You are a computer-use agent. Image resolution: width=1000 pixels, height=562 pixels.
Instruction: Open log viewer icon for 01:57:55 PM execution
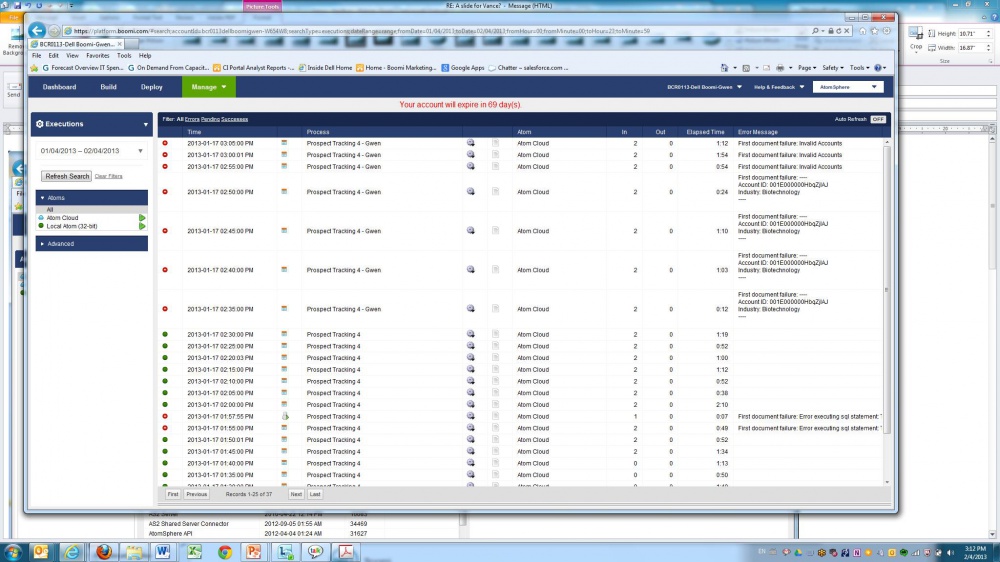coord(471,416)
